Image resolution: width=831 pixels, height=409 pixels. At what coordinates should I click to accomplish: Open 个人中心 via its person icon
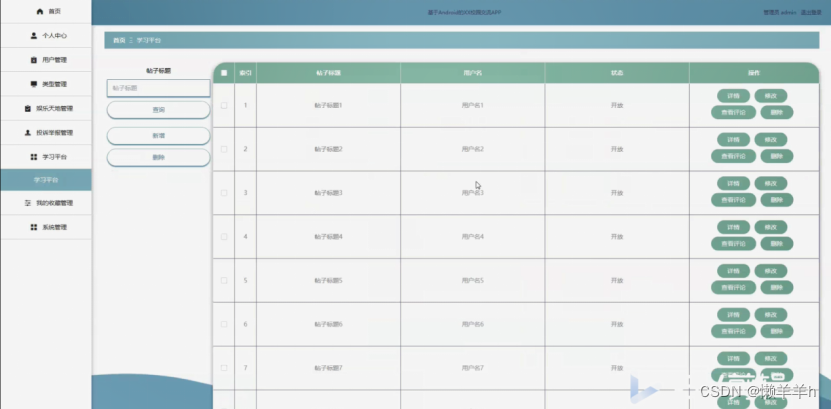(x=34, y=35)
